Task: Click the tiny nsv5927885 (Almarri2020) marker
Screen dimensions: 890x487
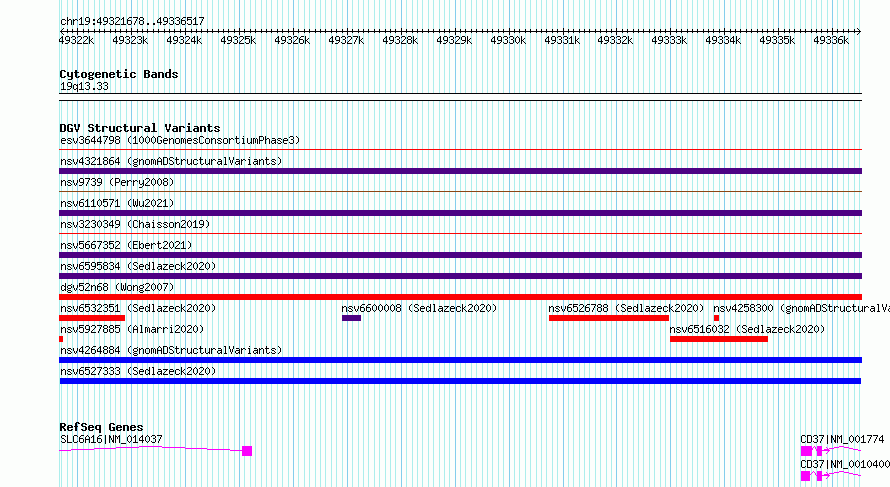Action: tap(61, 339)
